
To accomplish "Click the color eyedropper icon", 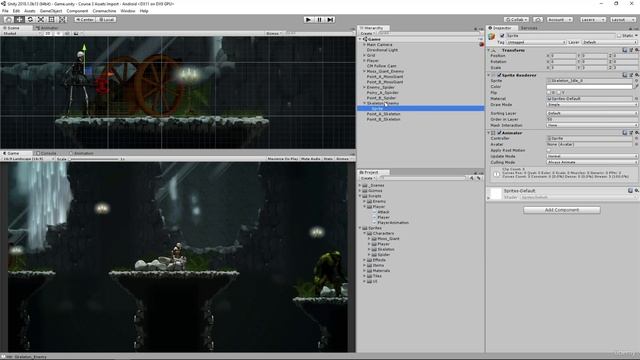I will (x=636, y=87).
